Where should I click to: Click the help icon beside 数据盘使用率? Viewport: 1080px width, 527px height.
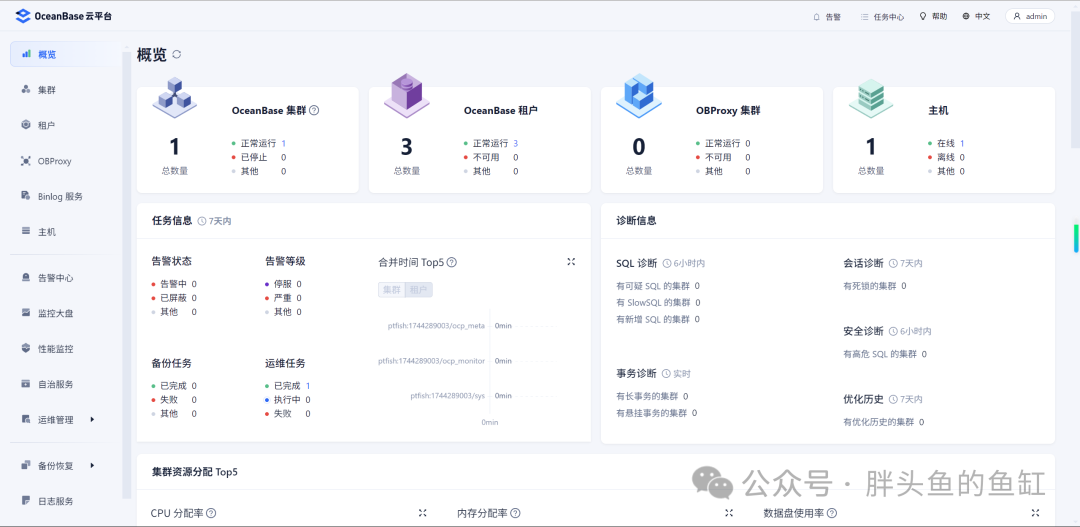coord(832,513)
